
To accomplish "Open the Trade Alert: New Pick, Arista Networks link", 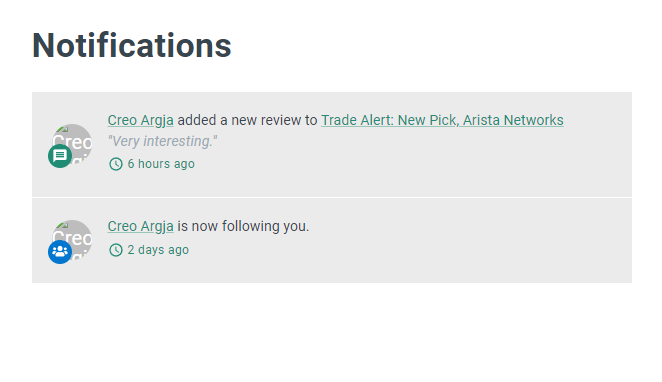I will click(x=442, y=120).
